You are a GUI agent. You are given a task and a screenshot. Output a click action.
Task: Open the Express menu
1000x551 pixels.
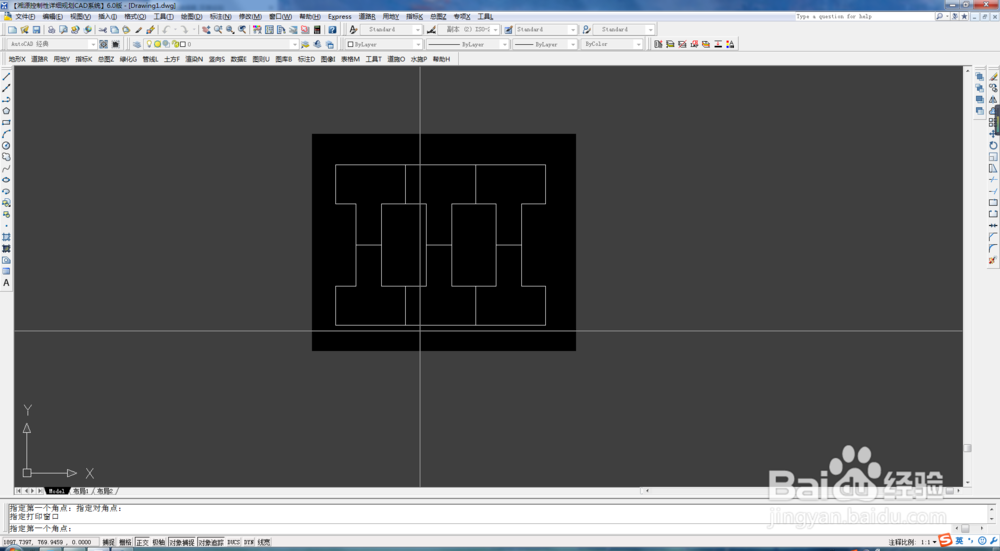coord(339,17)
